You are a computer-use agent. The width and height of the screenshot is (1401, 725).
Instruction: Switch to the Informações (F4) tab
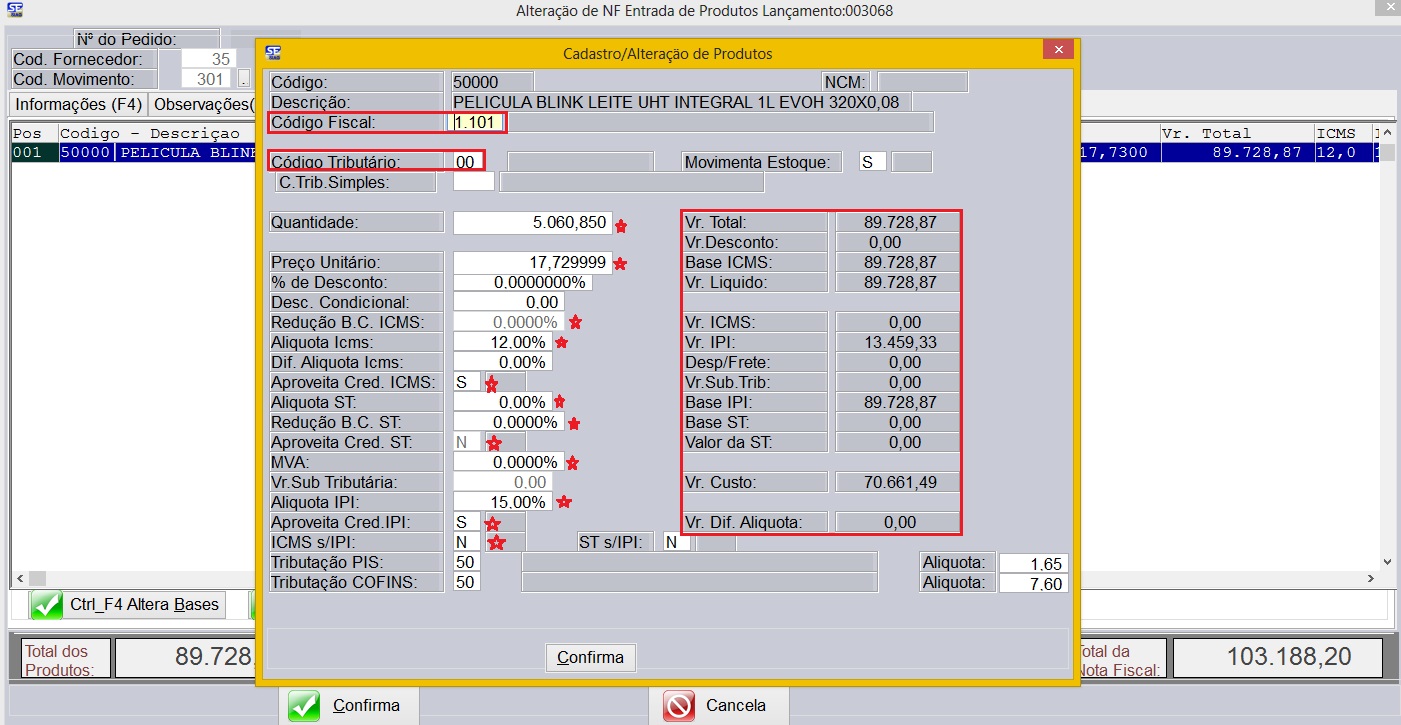[75, 104]
